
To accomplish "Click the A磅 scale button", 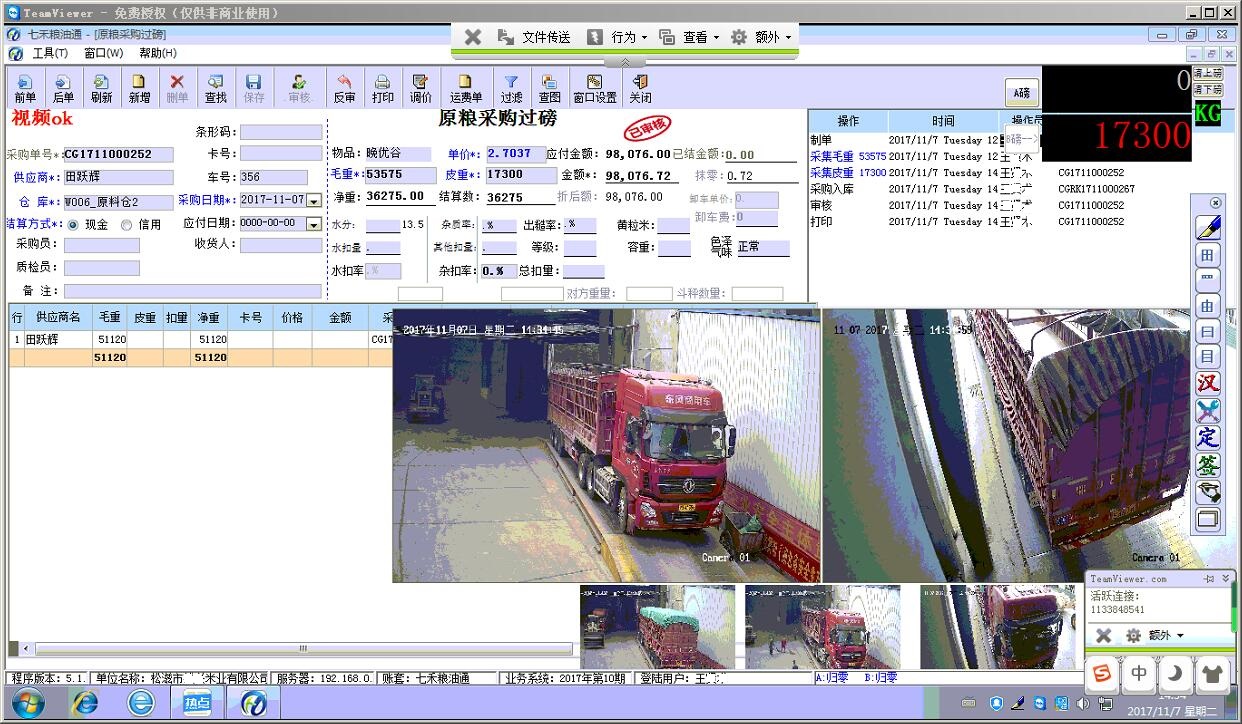I will [x=1022, y=93].
